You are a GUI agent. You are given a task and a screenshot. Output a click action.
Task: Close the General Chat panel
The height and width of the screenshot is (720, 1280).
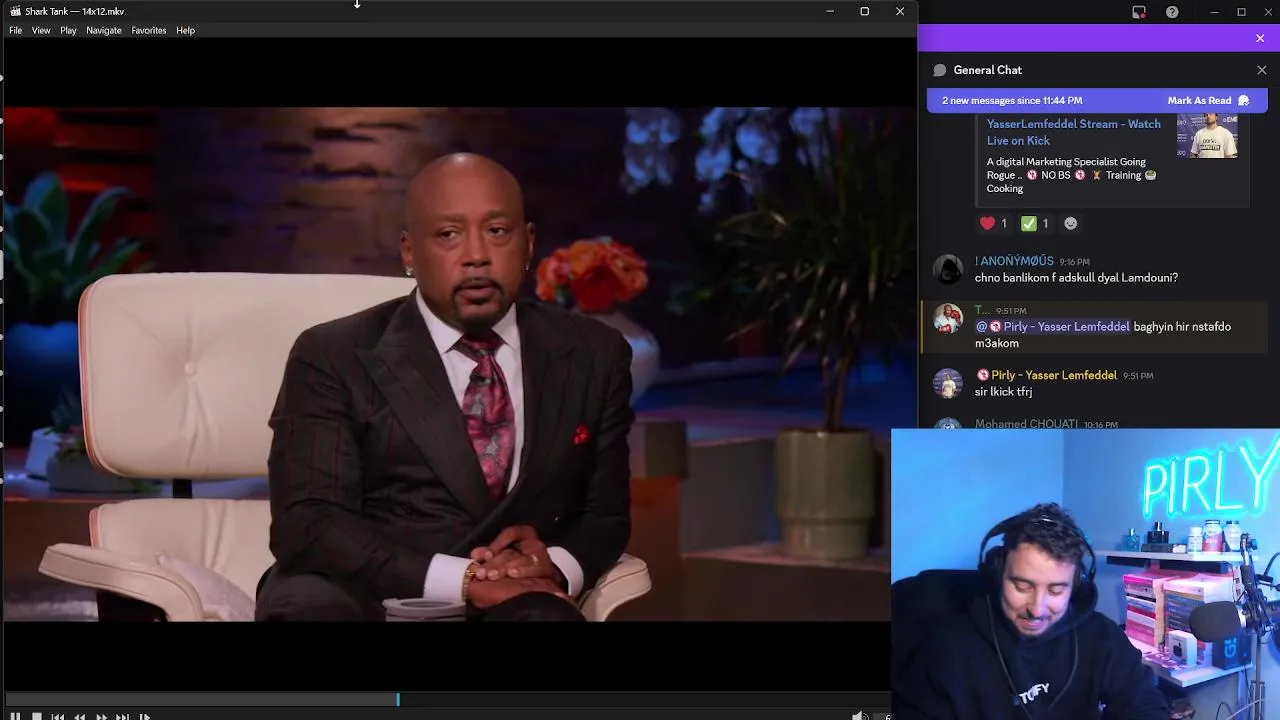1262,70
